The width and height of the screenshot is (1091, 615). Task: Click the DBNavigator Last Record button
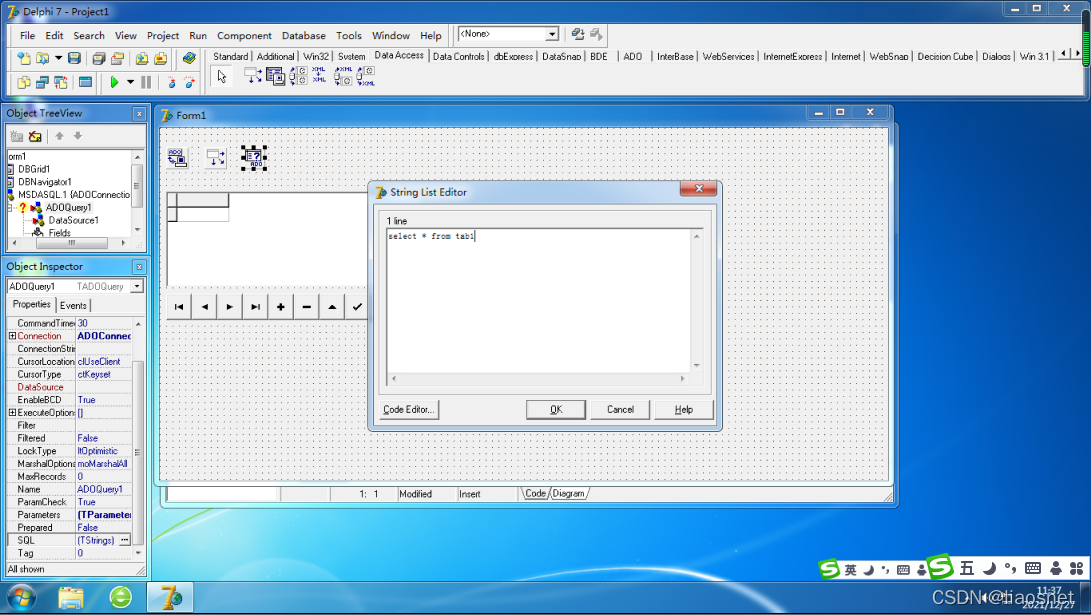click(x=255, y=307)
